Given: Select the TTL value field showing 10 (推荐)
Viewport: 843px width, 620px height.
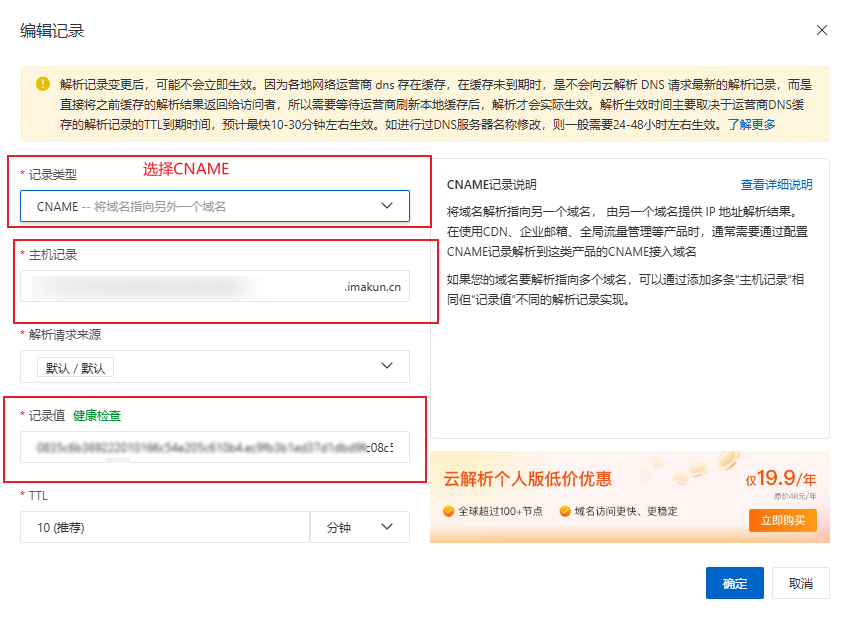Looking at the screenshot, I should (x=164, y=527).
